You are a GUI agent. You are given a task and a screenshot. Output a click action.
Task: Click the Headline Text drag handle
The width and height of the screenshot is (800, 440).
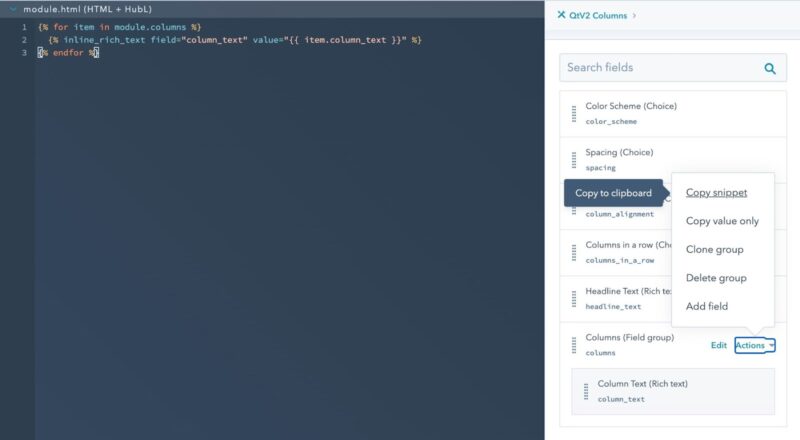pos(573,298)
